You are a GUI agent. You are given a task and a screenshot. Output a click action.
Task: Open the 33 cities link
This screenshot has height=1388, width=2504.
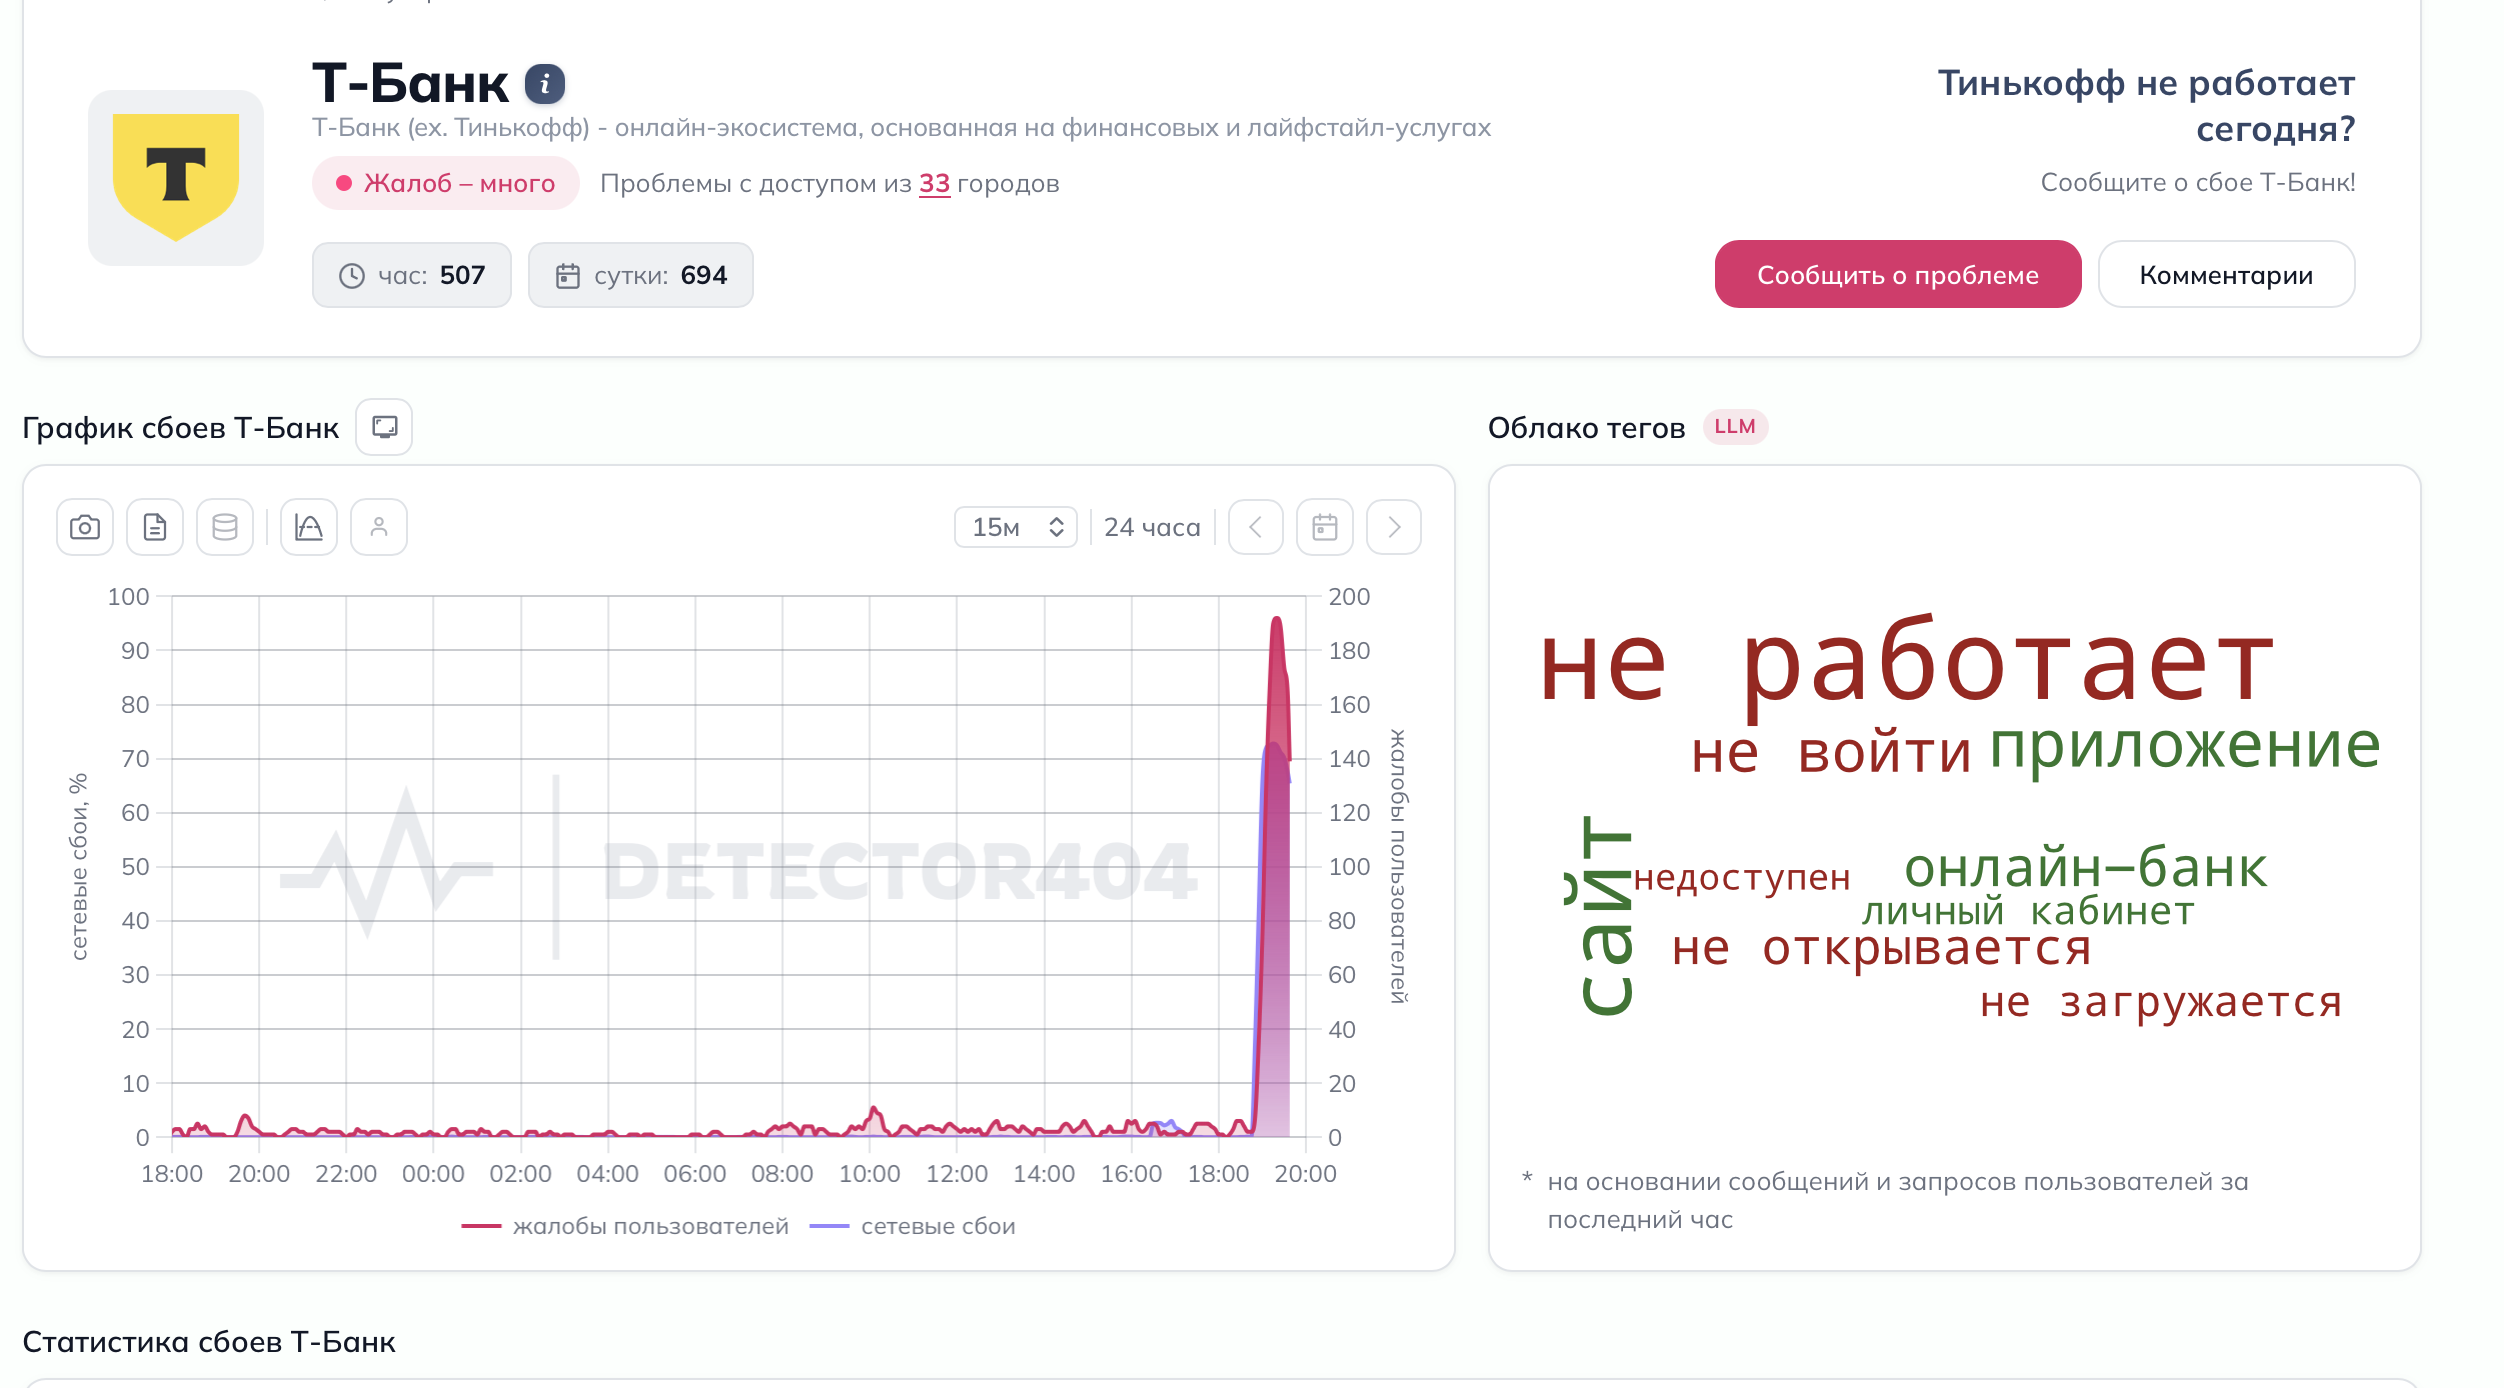[934, 184]
